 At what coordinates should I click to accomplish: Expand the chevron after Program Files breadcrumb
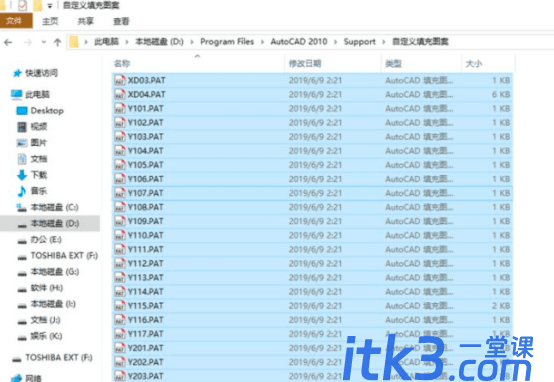pyautogui.click(x=262, y=42)
